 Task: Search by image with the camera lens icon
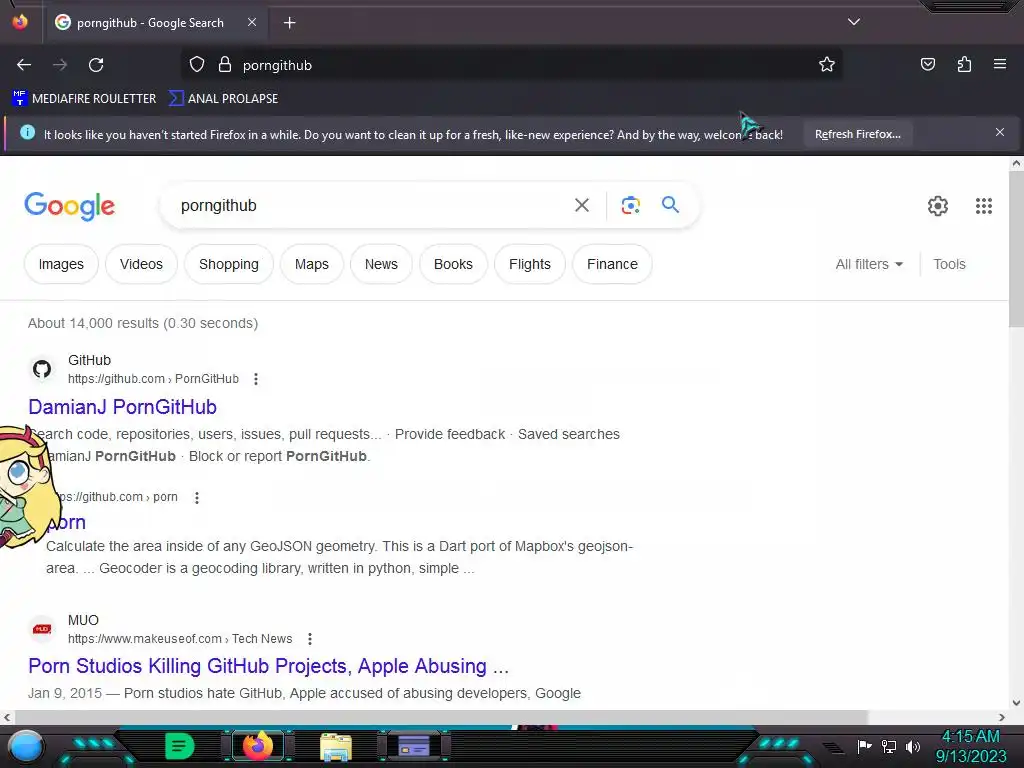(x=630, y=205)
